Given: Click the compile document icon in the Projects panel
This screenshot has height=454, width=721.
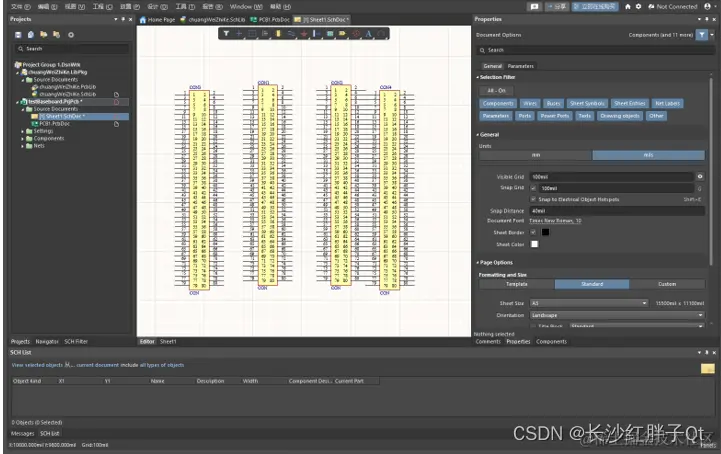Looking at the screenshot, I should (31, 35).
